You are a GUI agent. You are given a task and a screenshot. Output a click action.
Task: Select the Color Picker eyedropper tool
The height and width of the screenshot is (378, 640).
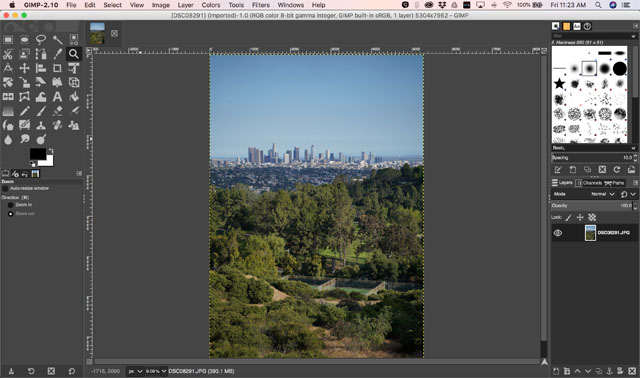click(58, 54)
